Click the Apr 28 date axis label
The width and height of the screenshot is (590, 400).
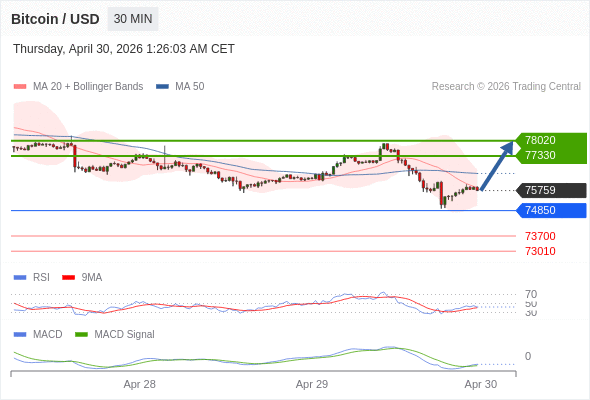pos(140,384)
